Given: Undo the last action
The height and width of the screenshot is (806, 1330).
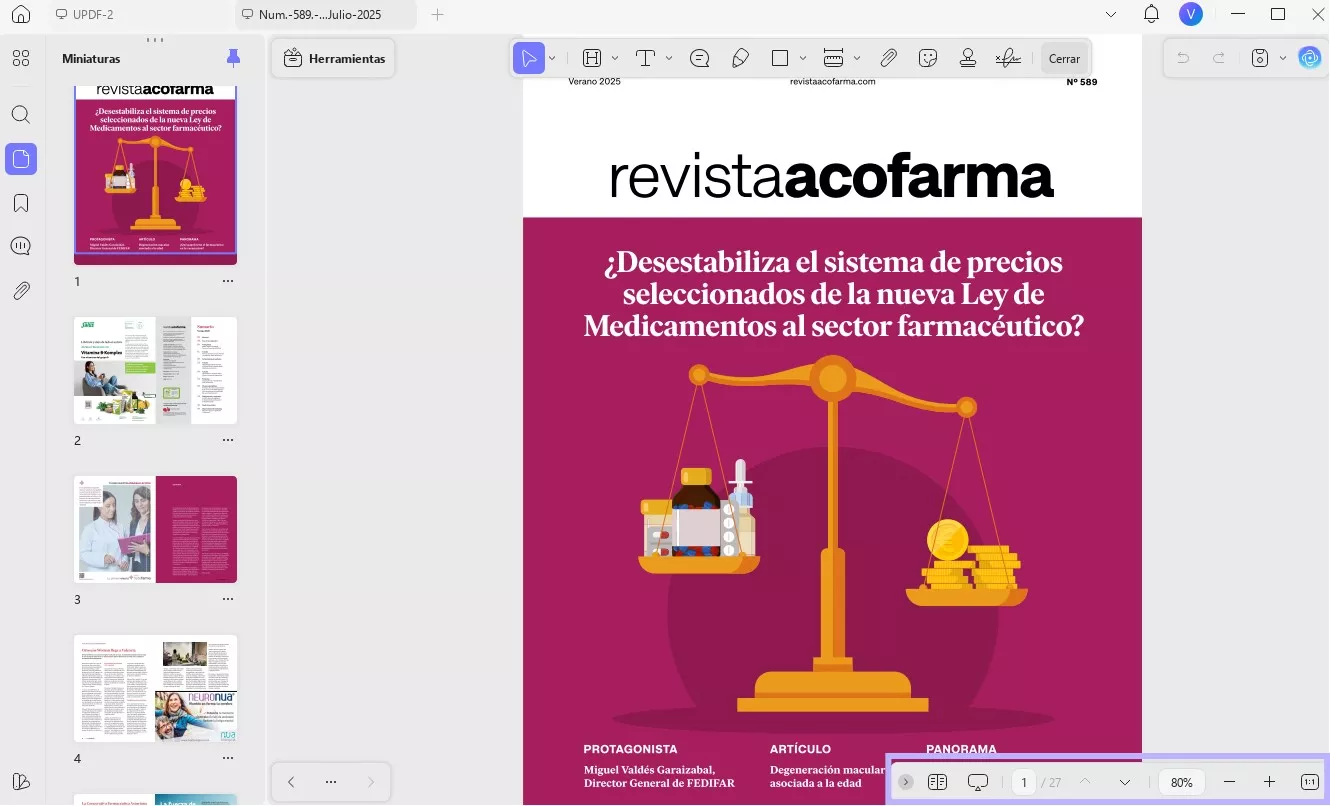Looking at the screenshot, I should (1183, 58).
